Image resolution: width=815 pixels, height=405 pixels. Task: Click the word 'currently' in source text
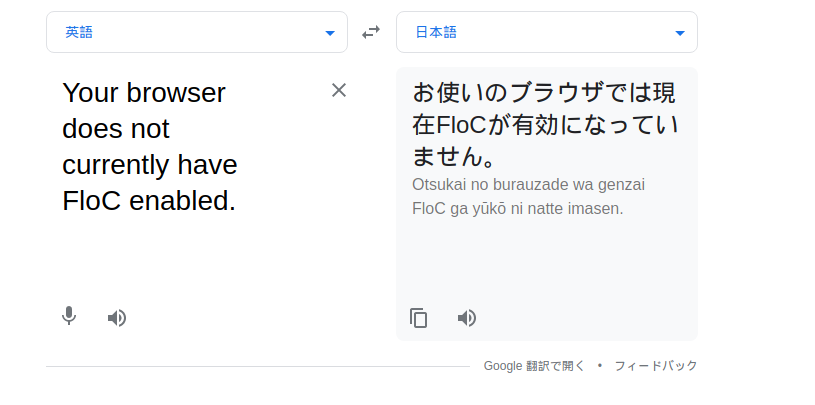[116, 165]
